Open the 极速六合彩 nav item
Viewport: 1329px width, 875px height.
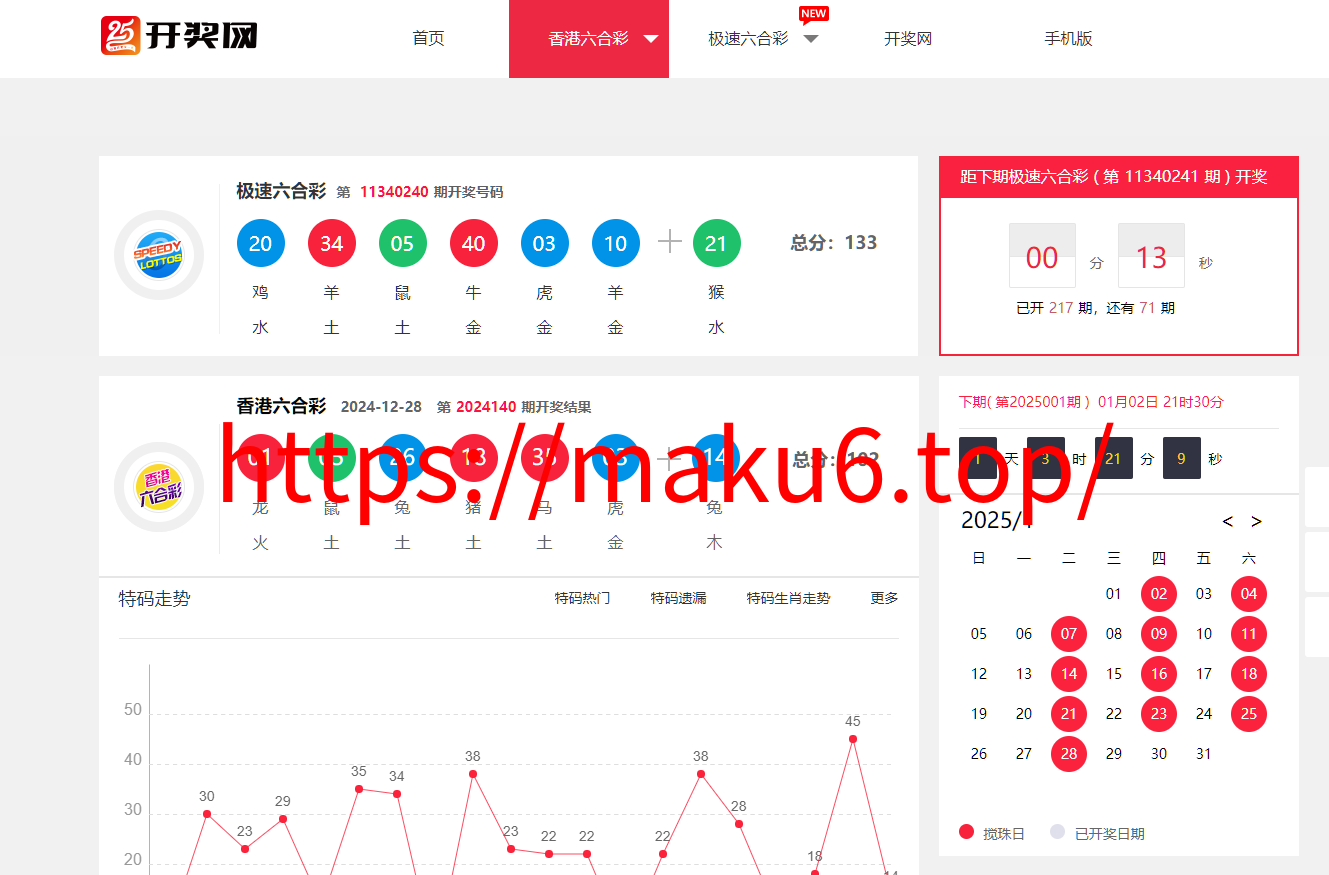[748, 39]
